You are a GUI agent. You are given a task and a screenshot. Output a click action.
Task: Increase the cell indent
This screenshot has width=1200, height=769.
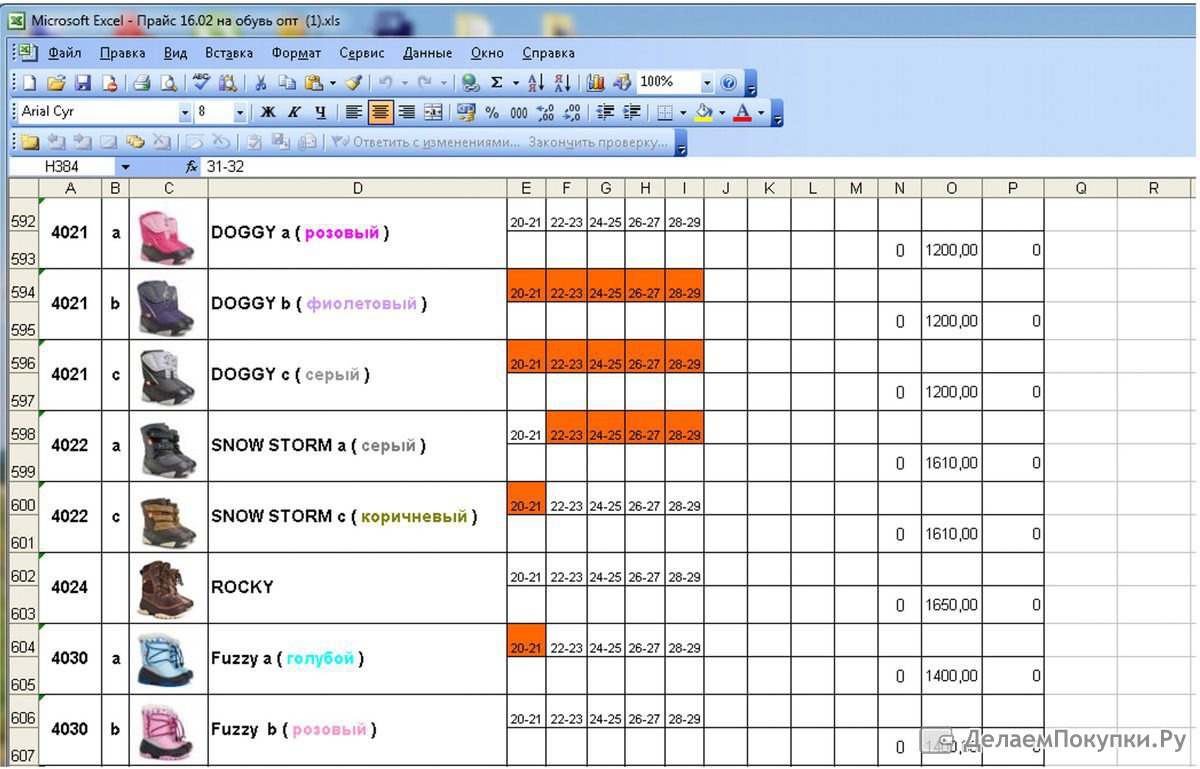631,112
